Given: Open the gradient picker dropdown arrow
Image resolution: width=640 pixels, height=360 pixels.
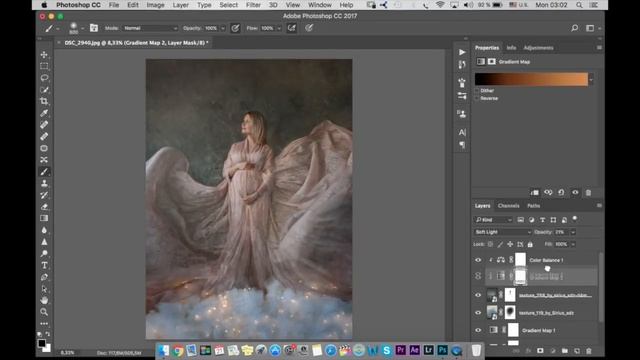Looking at the screenshot, I should (591, 79).
